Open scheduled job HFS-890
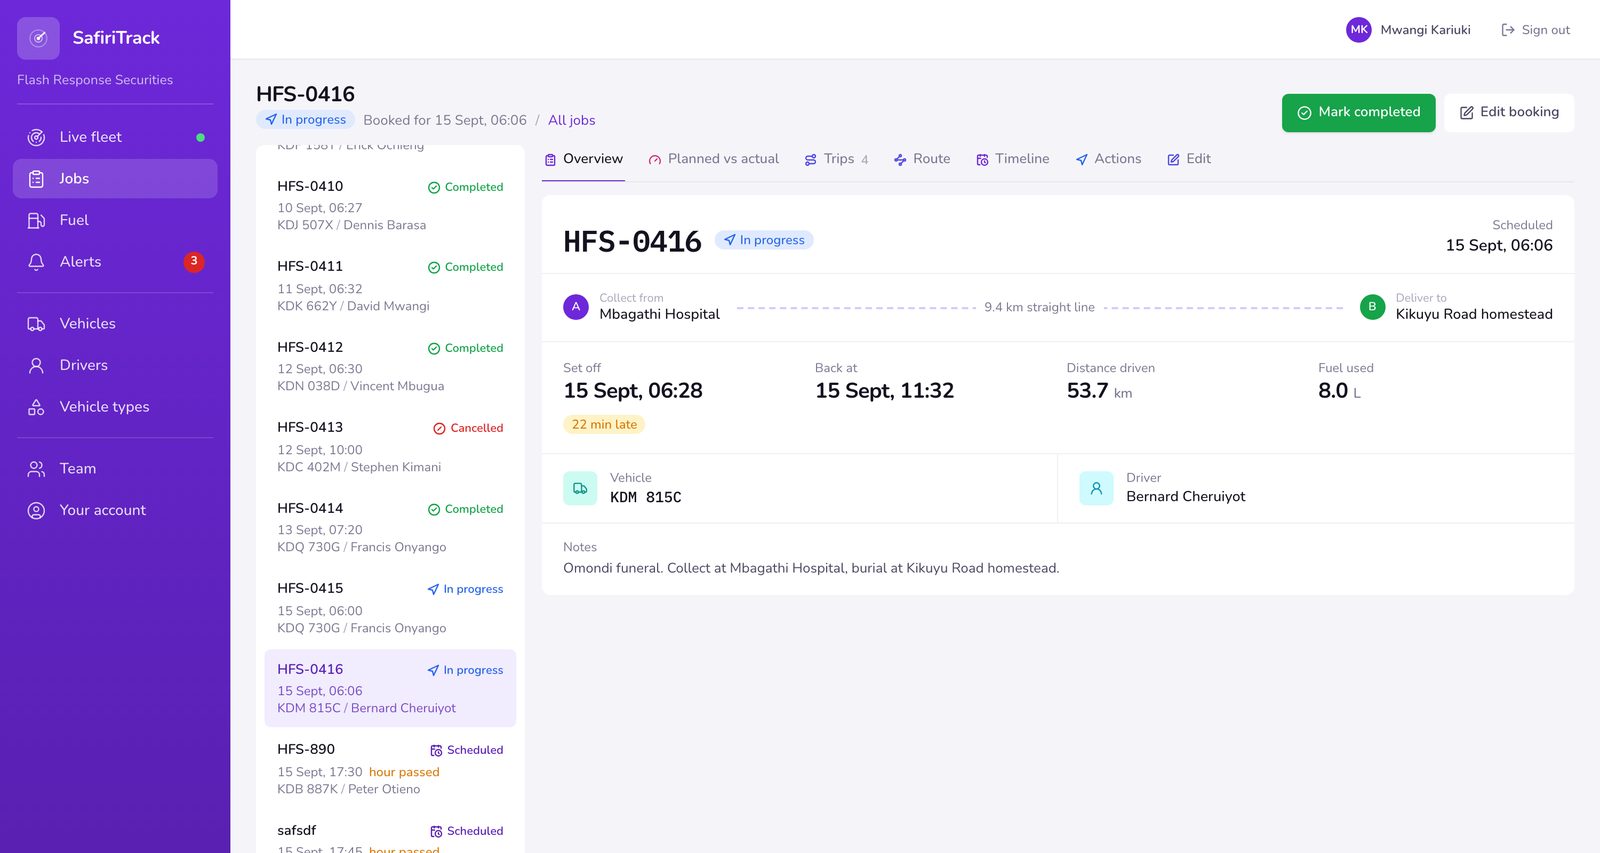Image resolution: width=1600 pixels, height=853 pixels. click(x=390, y=769)
